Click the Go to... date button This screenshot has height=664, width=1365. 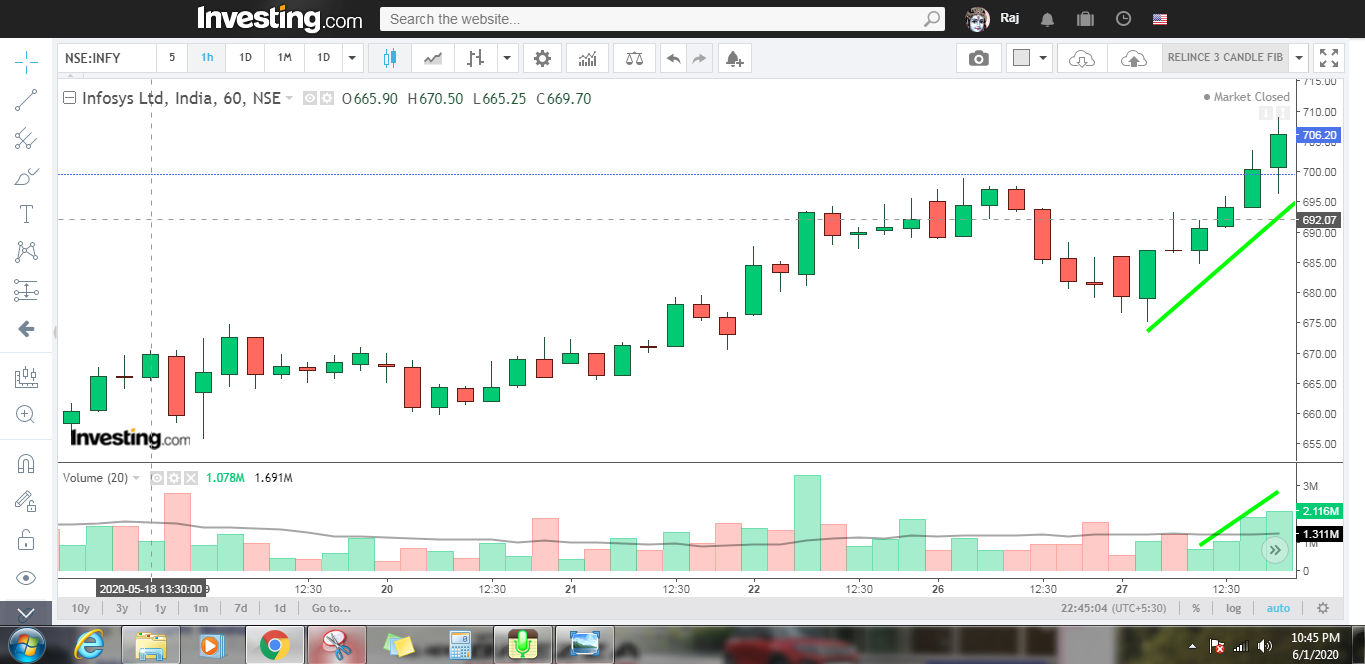pos(331,608)
